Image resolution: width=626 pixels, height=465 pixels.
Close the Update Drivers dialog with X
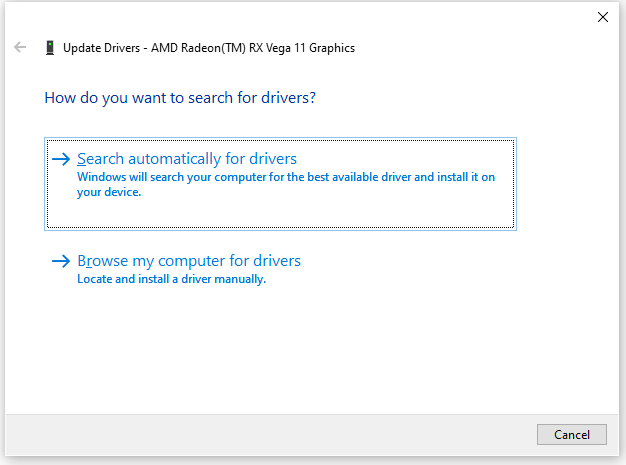pyautogui.click(x=602, y=17)
